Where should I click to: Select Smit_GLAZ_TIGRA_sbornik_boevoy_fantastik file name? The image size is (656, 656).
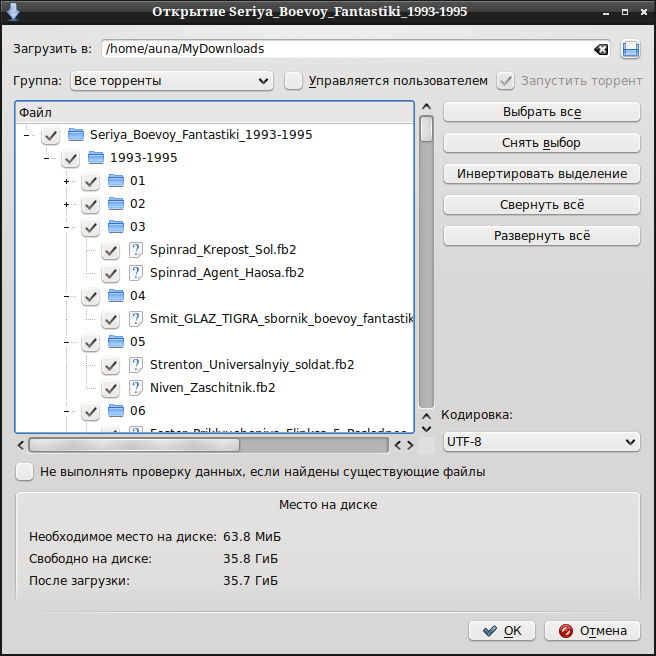tap(282, 319)
